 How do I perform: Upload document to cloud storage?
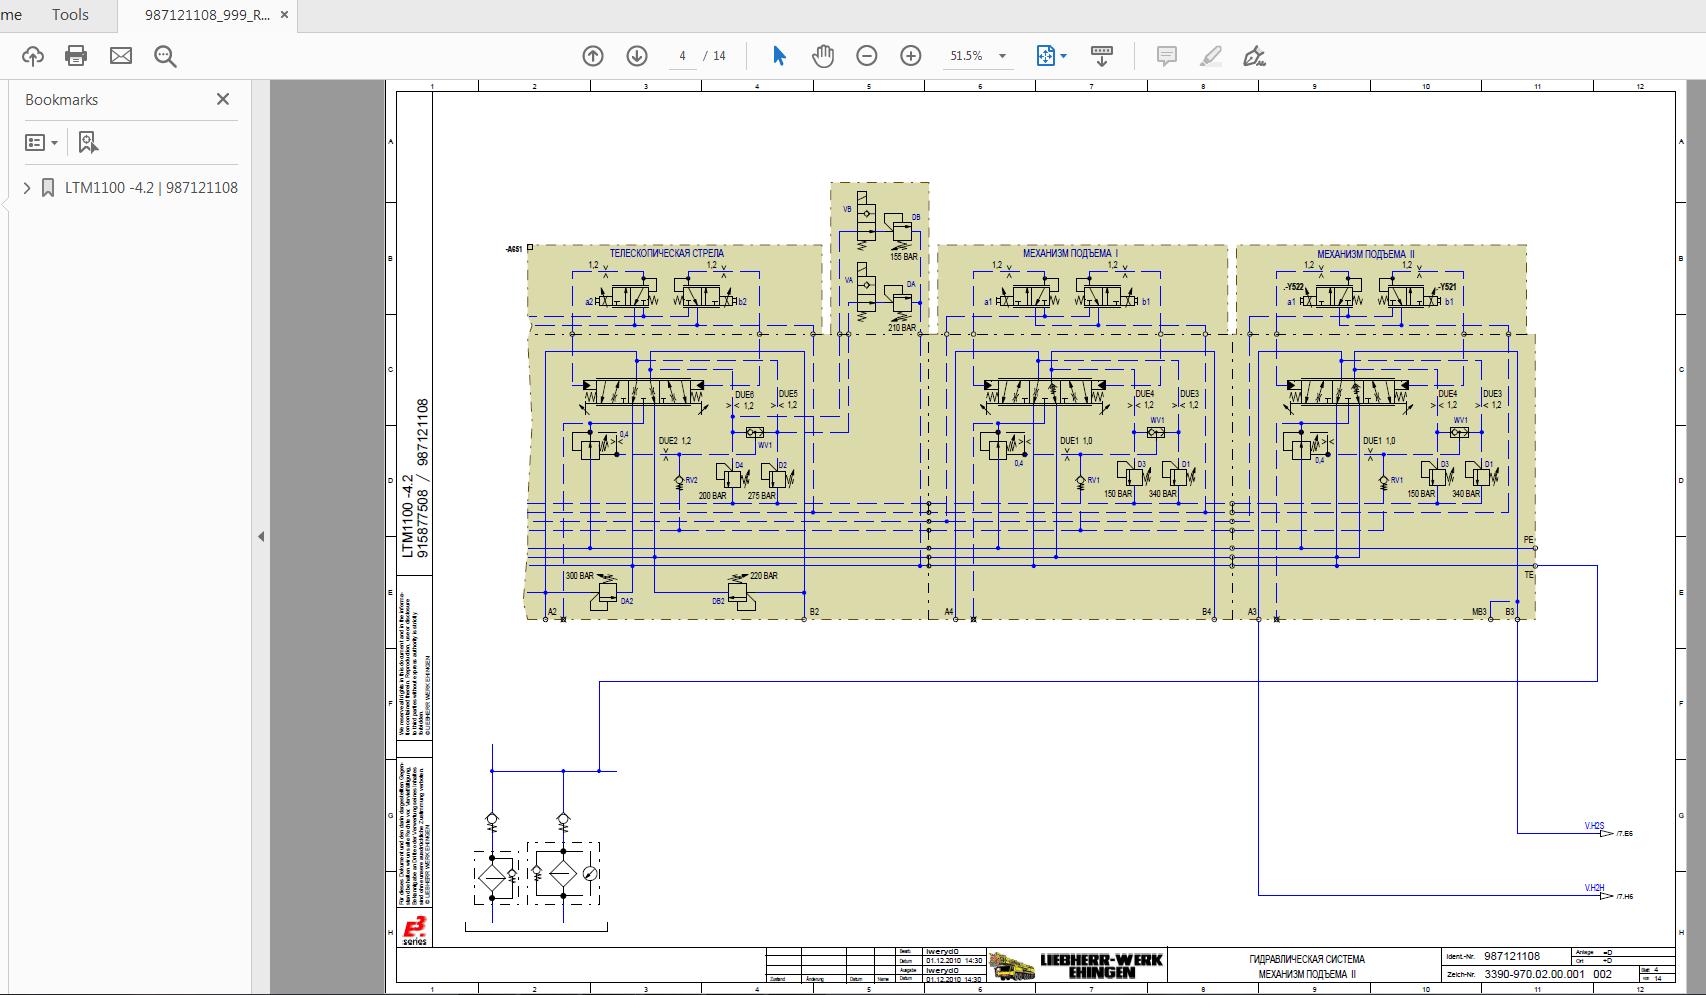click(32, 56)
